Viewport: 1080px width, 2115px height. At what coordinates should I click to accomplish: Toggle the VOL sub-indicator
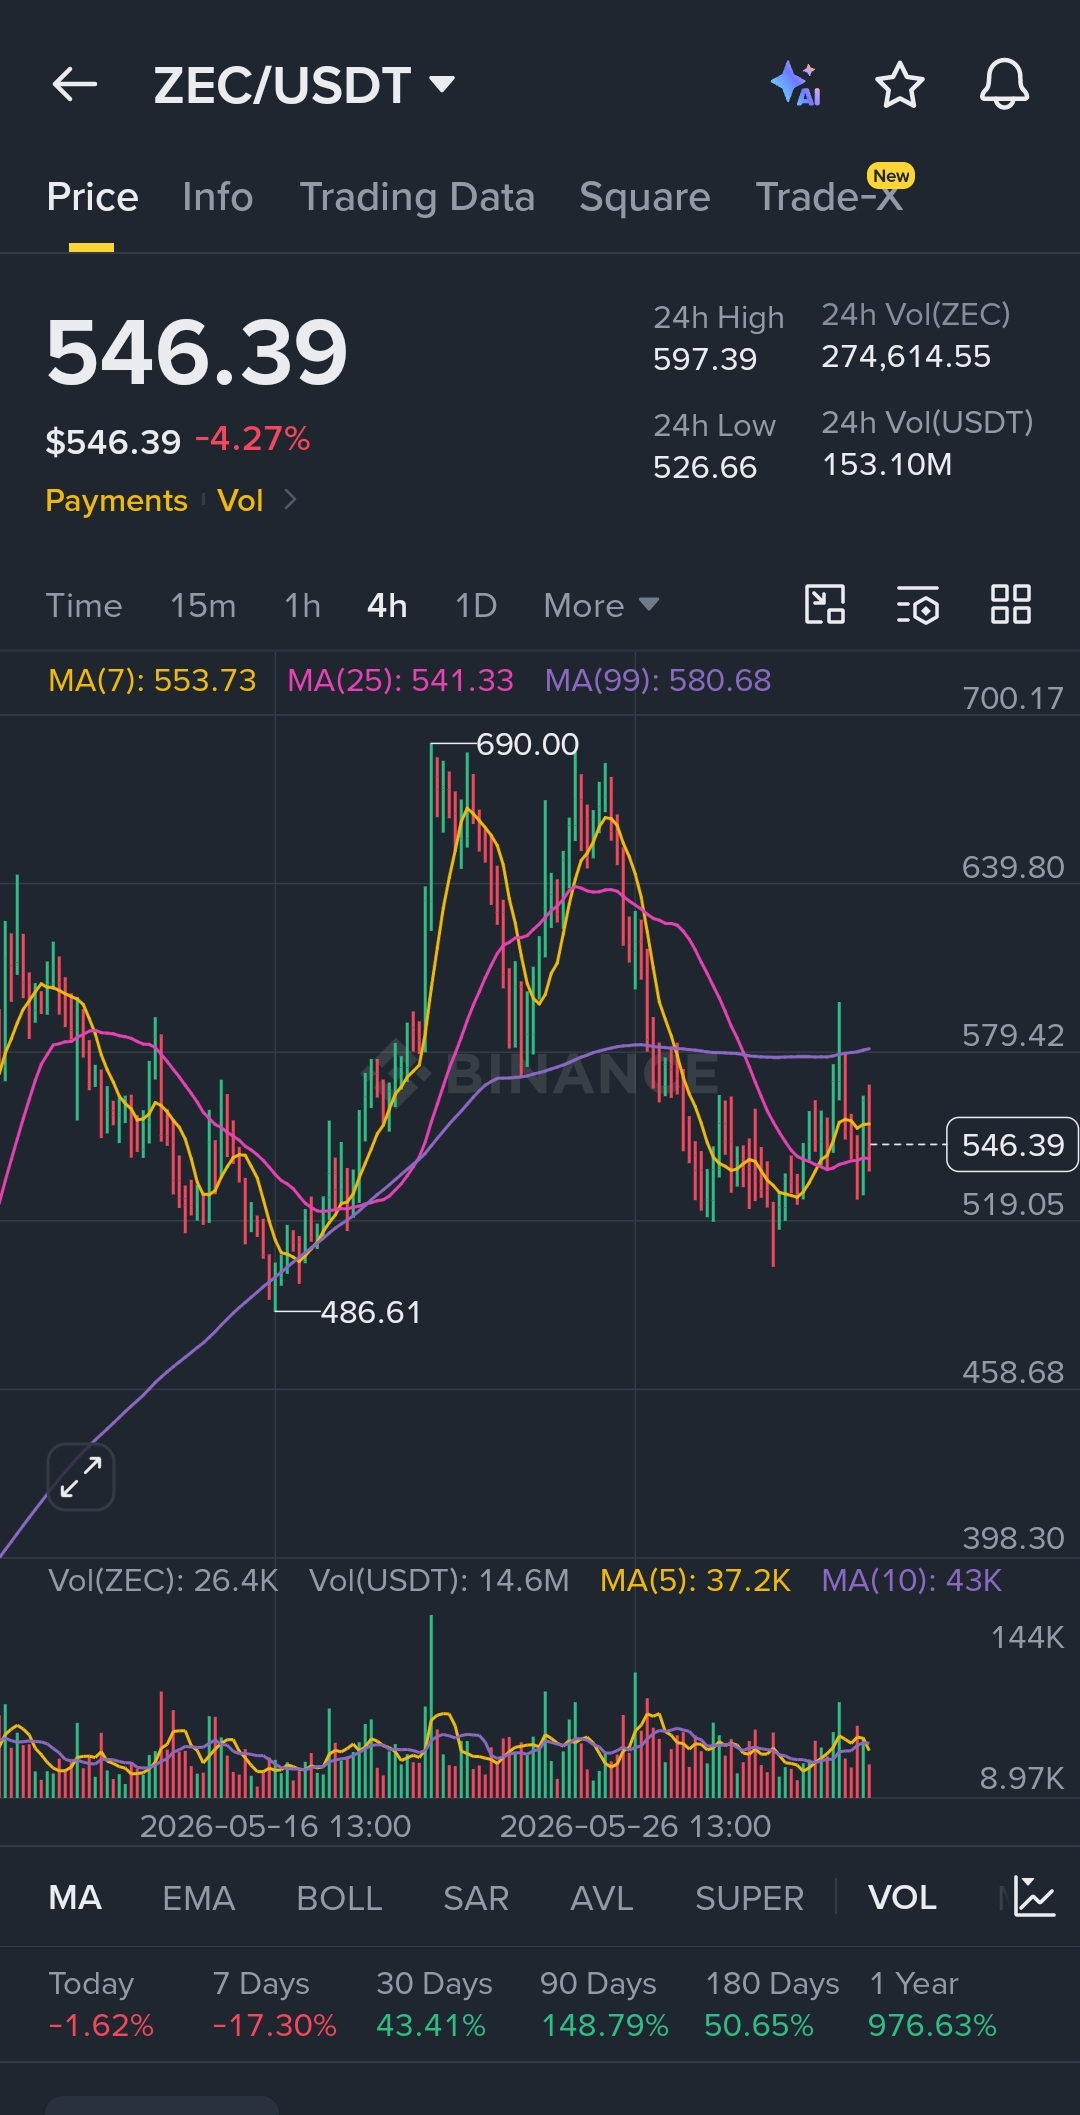903,1898
